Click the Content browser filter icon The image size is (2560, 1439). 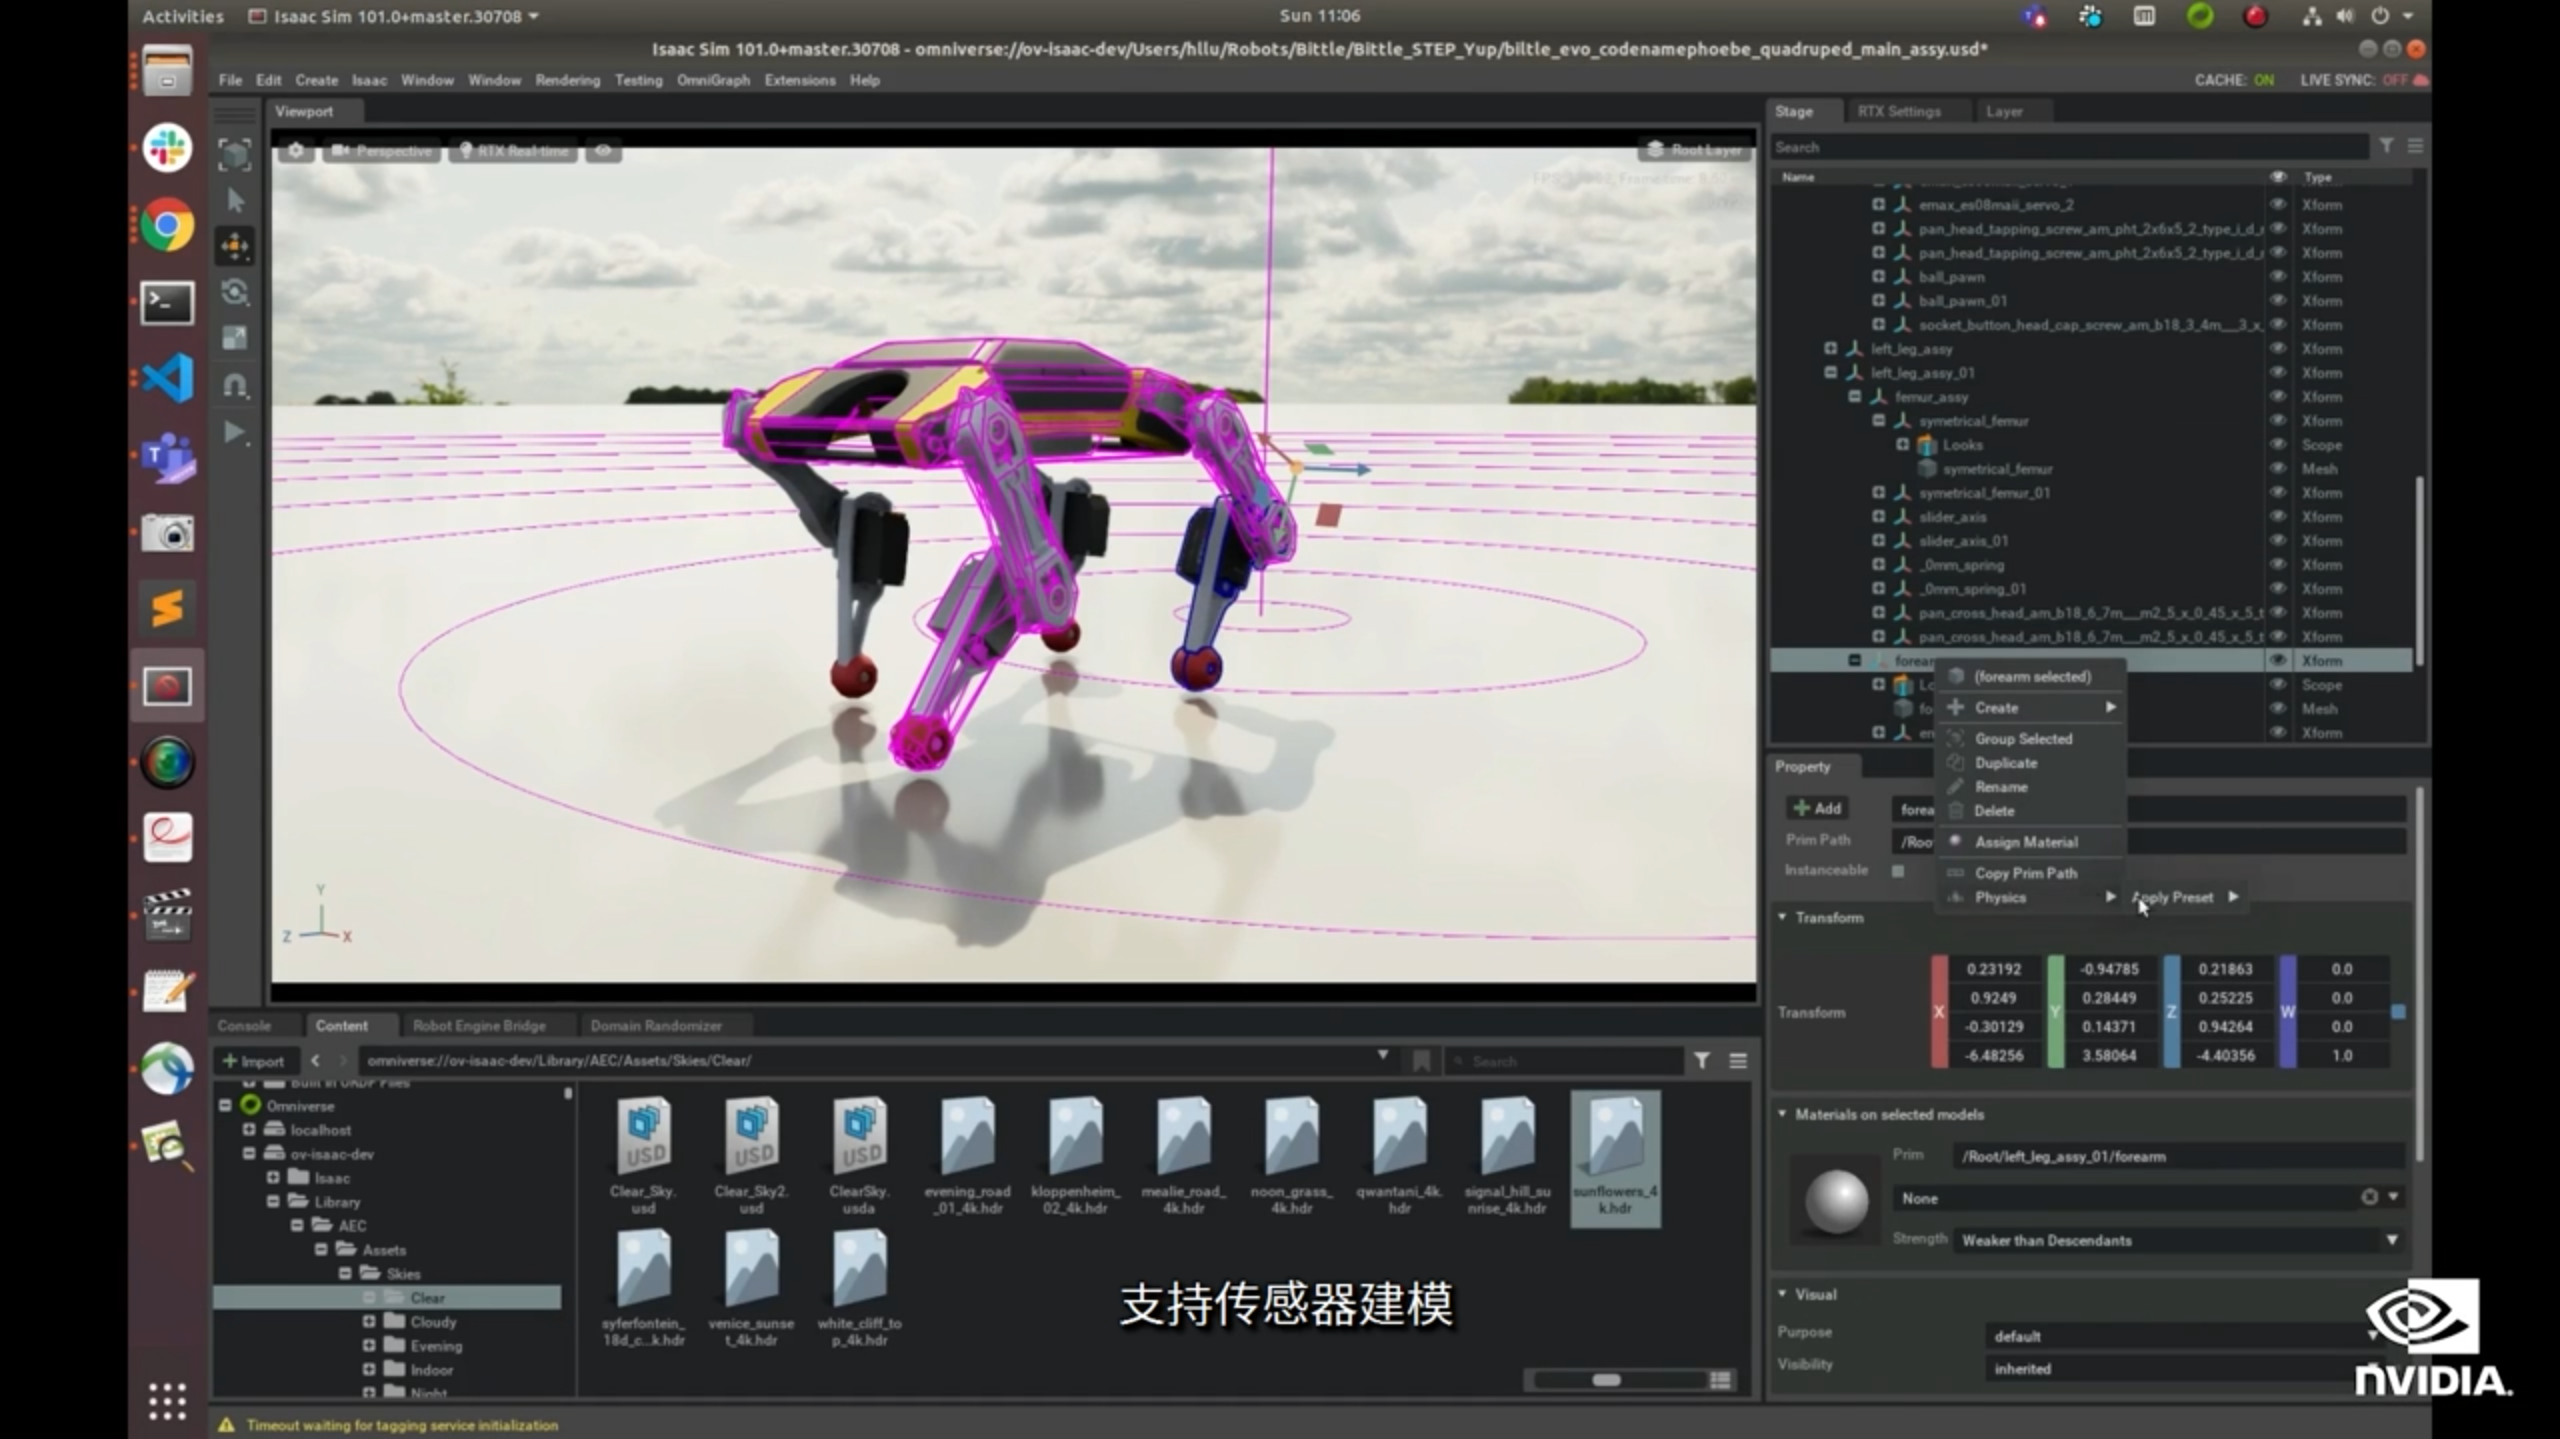point(1702,1060)
